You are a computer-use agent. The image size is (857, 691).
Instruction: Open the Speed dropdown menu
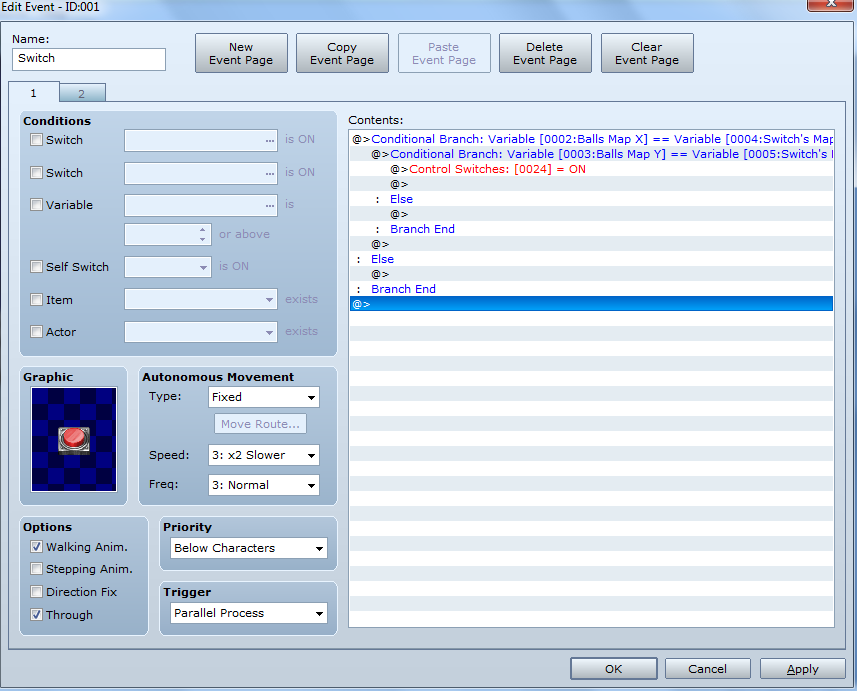[x=263, y=455]
